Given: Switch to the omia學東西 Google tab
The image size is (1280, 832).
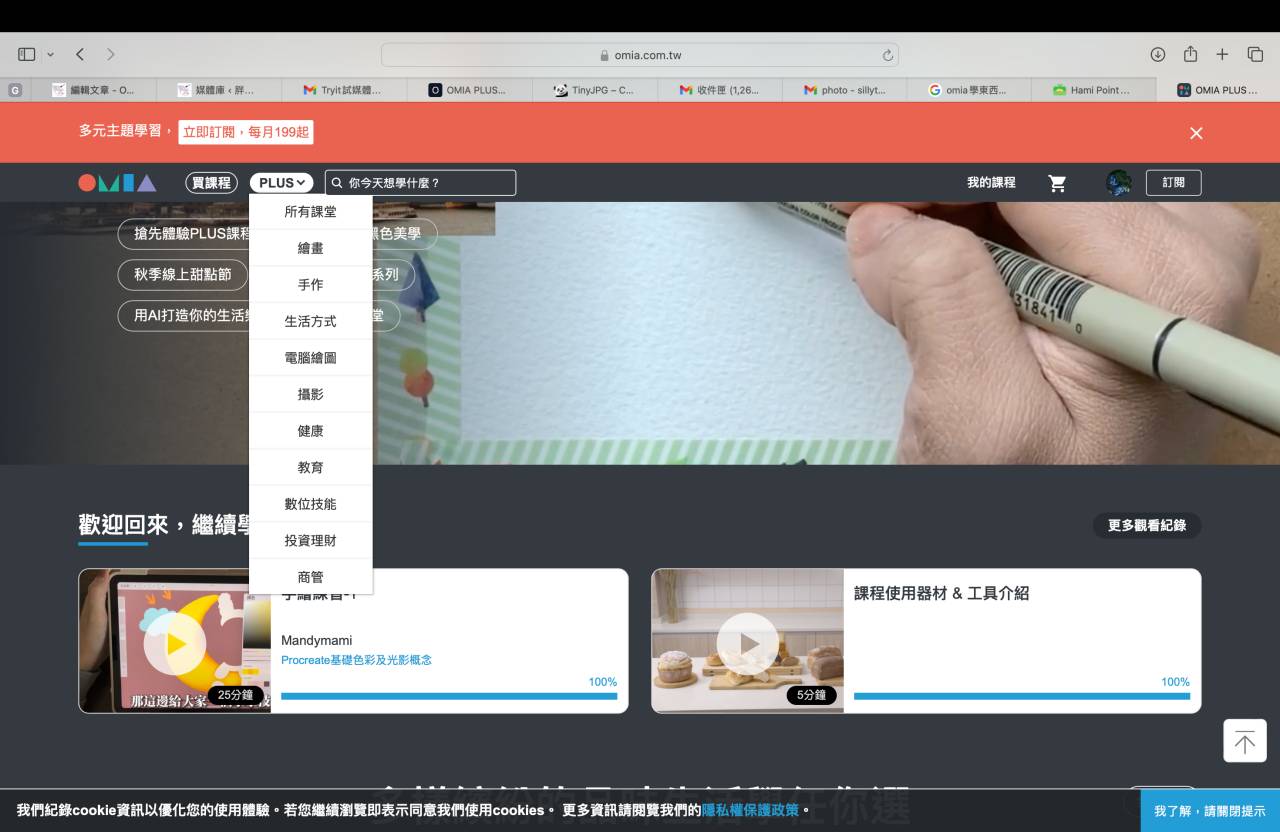Looking at the screenshot, I should tap(969, 90).
